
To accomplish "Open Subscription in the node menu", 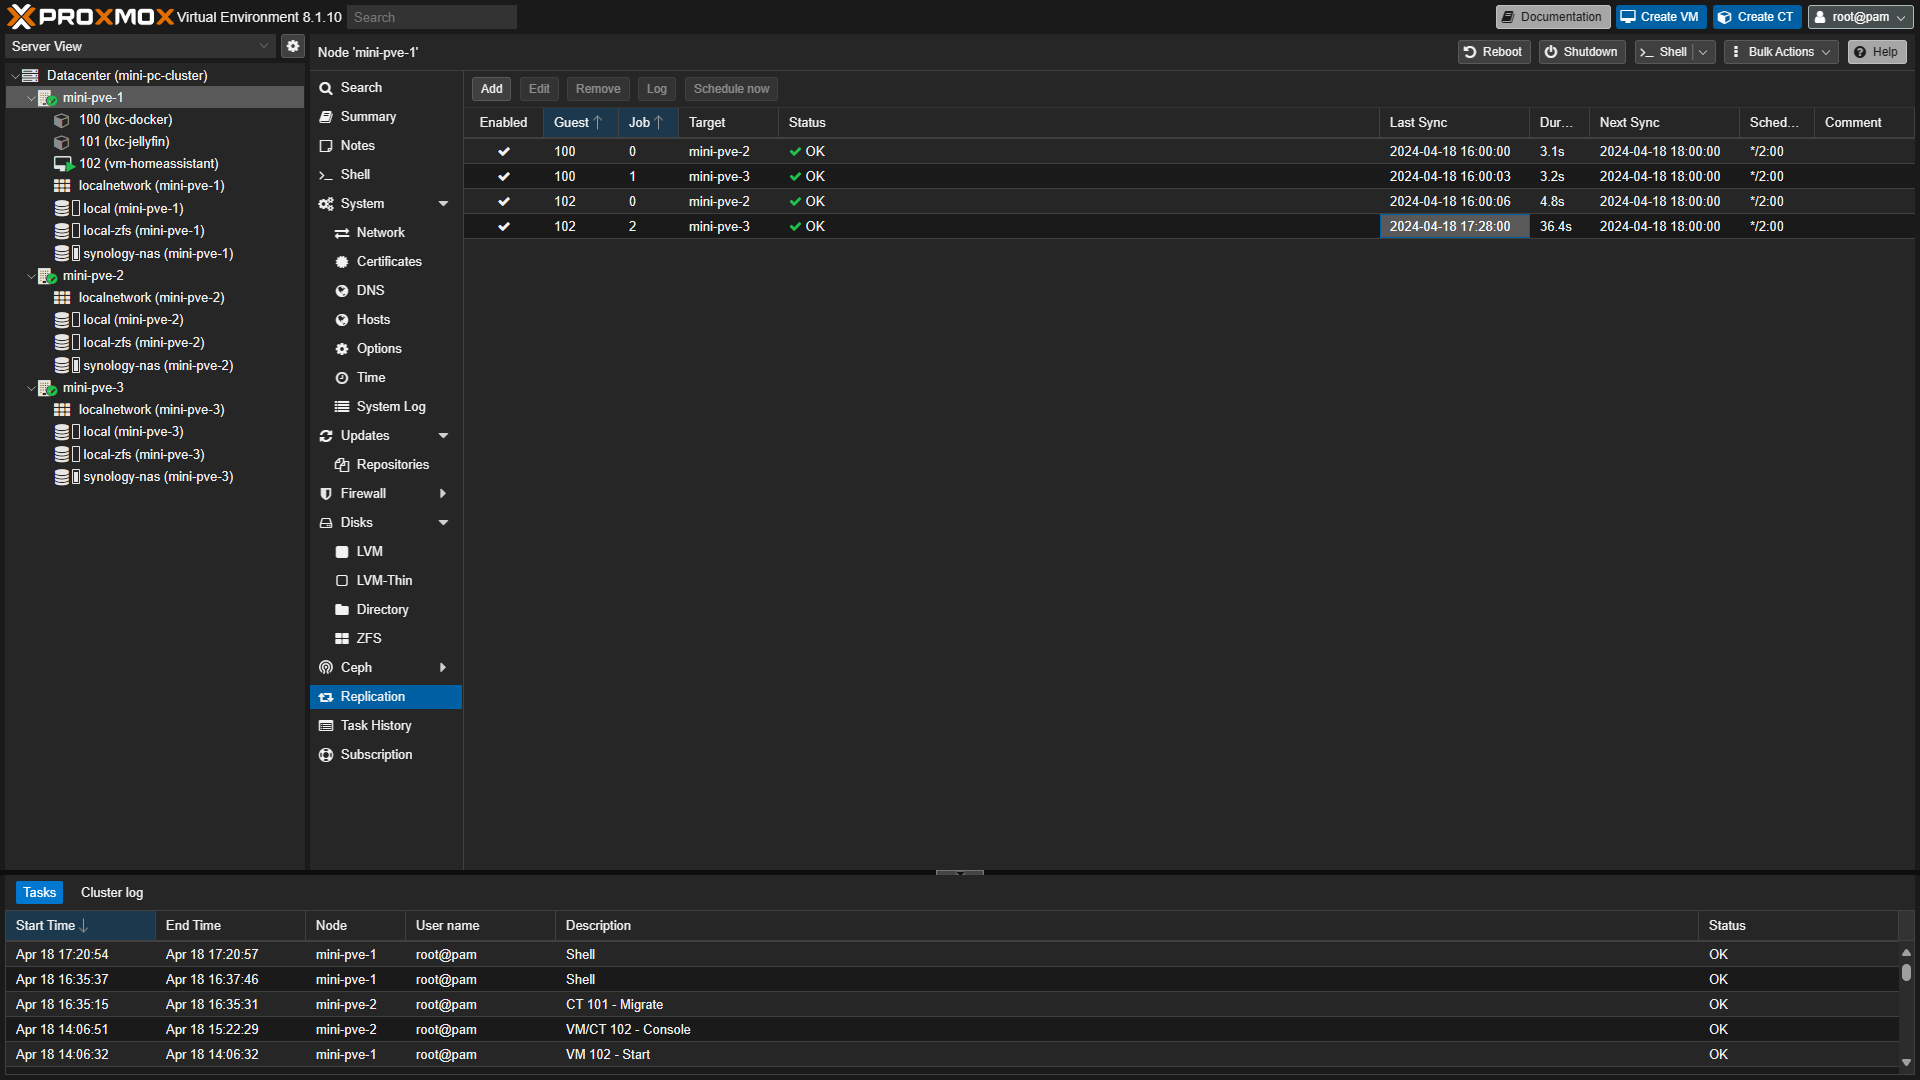I will (376, 755).
